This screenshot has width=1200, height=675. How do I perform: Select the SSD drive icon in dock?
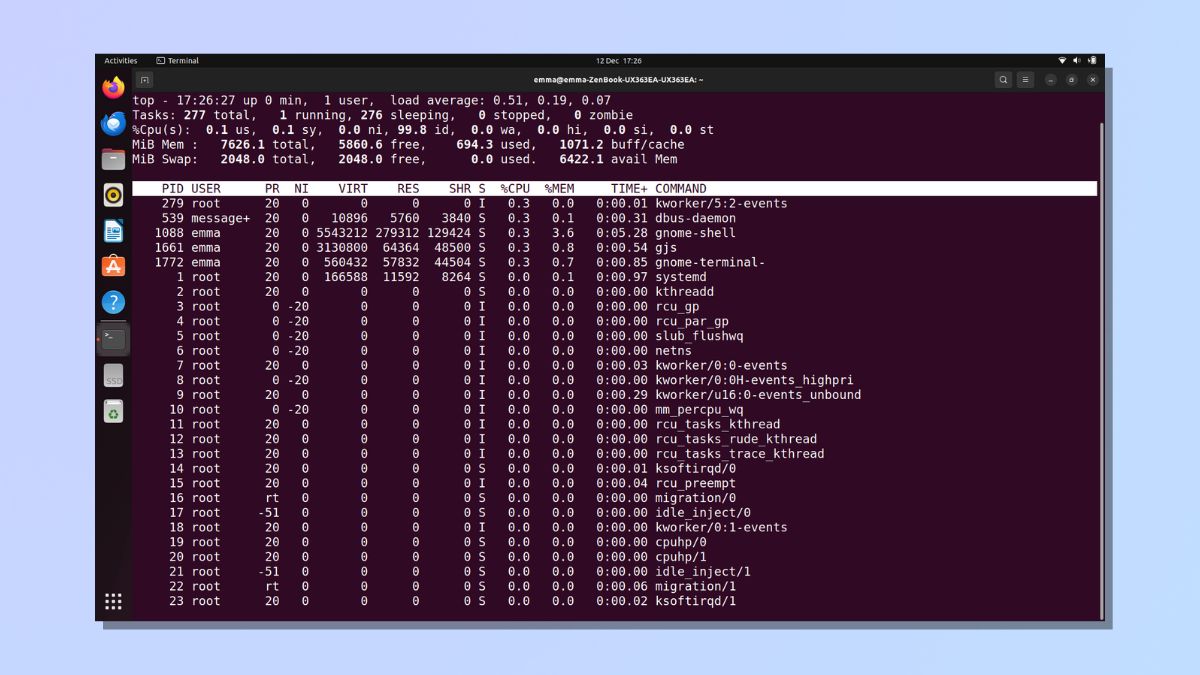(x=114, y=375)
